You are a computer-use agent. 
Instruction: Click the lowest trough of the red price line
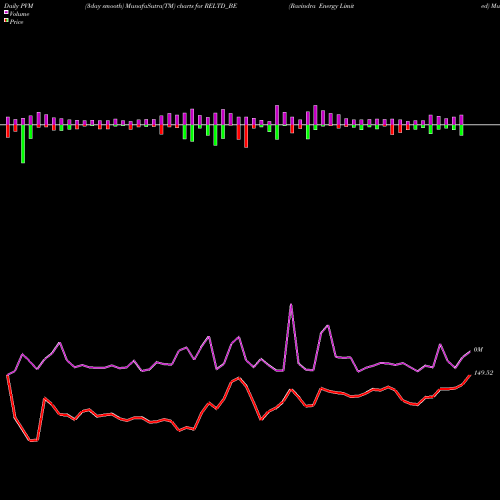[33, 441]
